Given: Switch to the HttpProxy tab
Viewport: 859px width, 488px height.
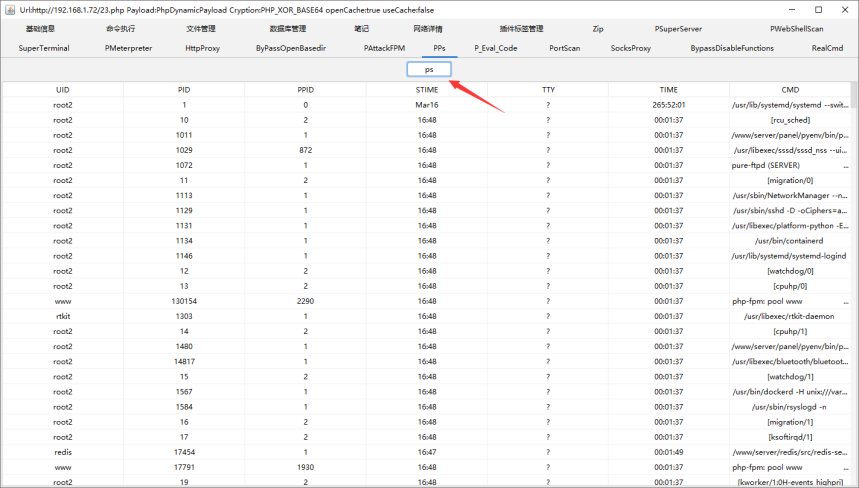Looking at the screenshot, I should pyautogui.click(x=202, y=48).
